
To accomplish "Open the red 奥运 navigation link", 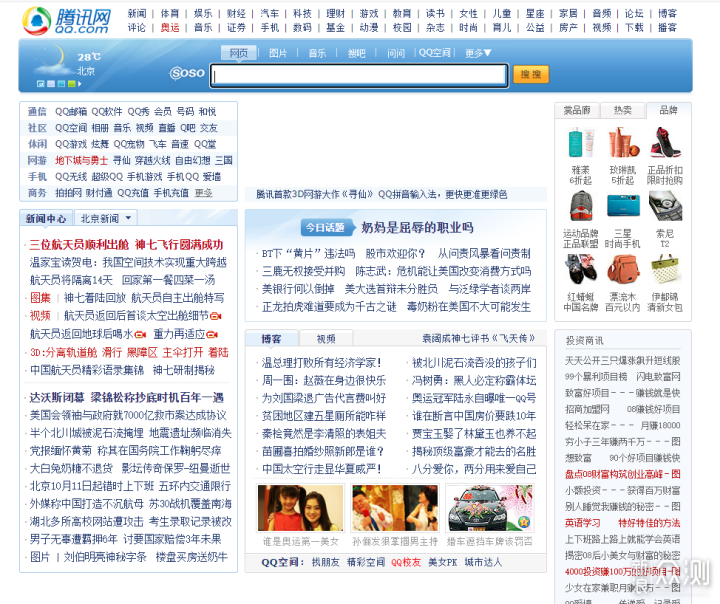I will pyautogui.click(x=170, y=28).
